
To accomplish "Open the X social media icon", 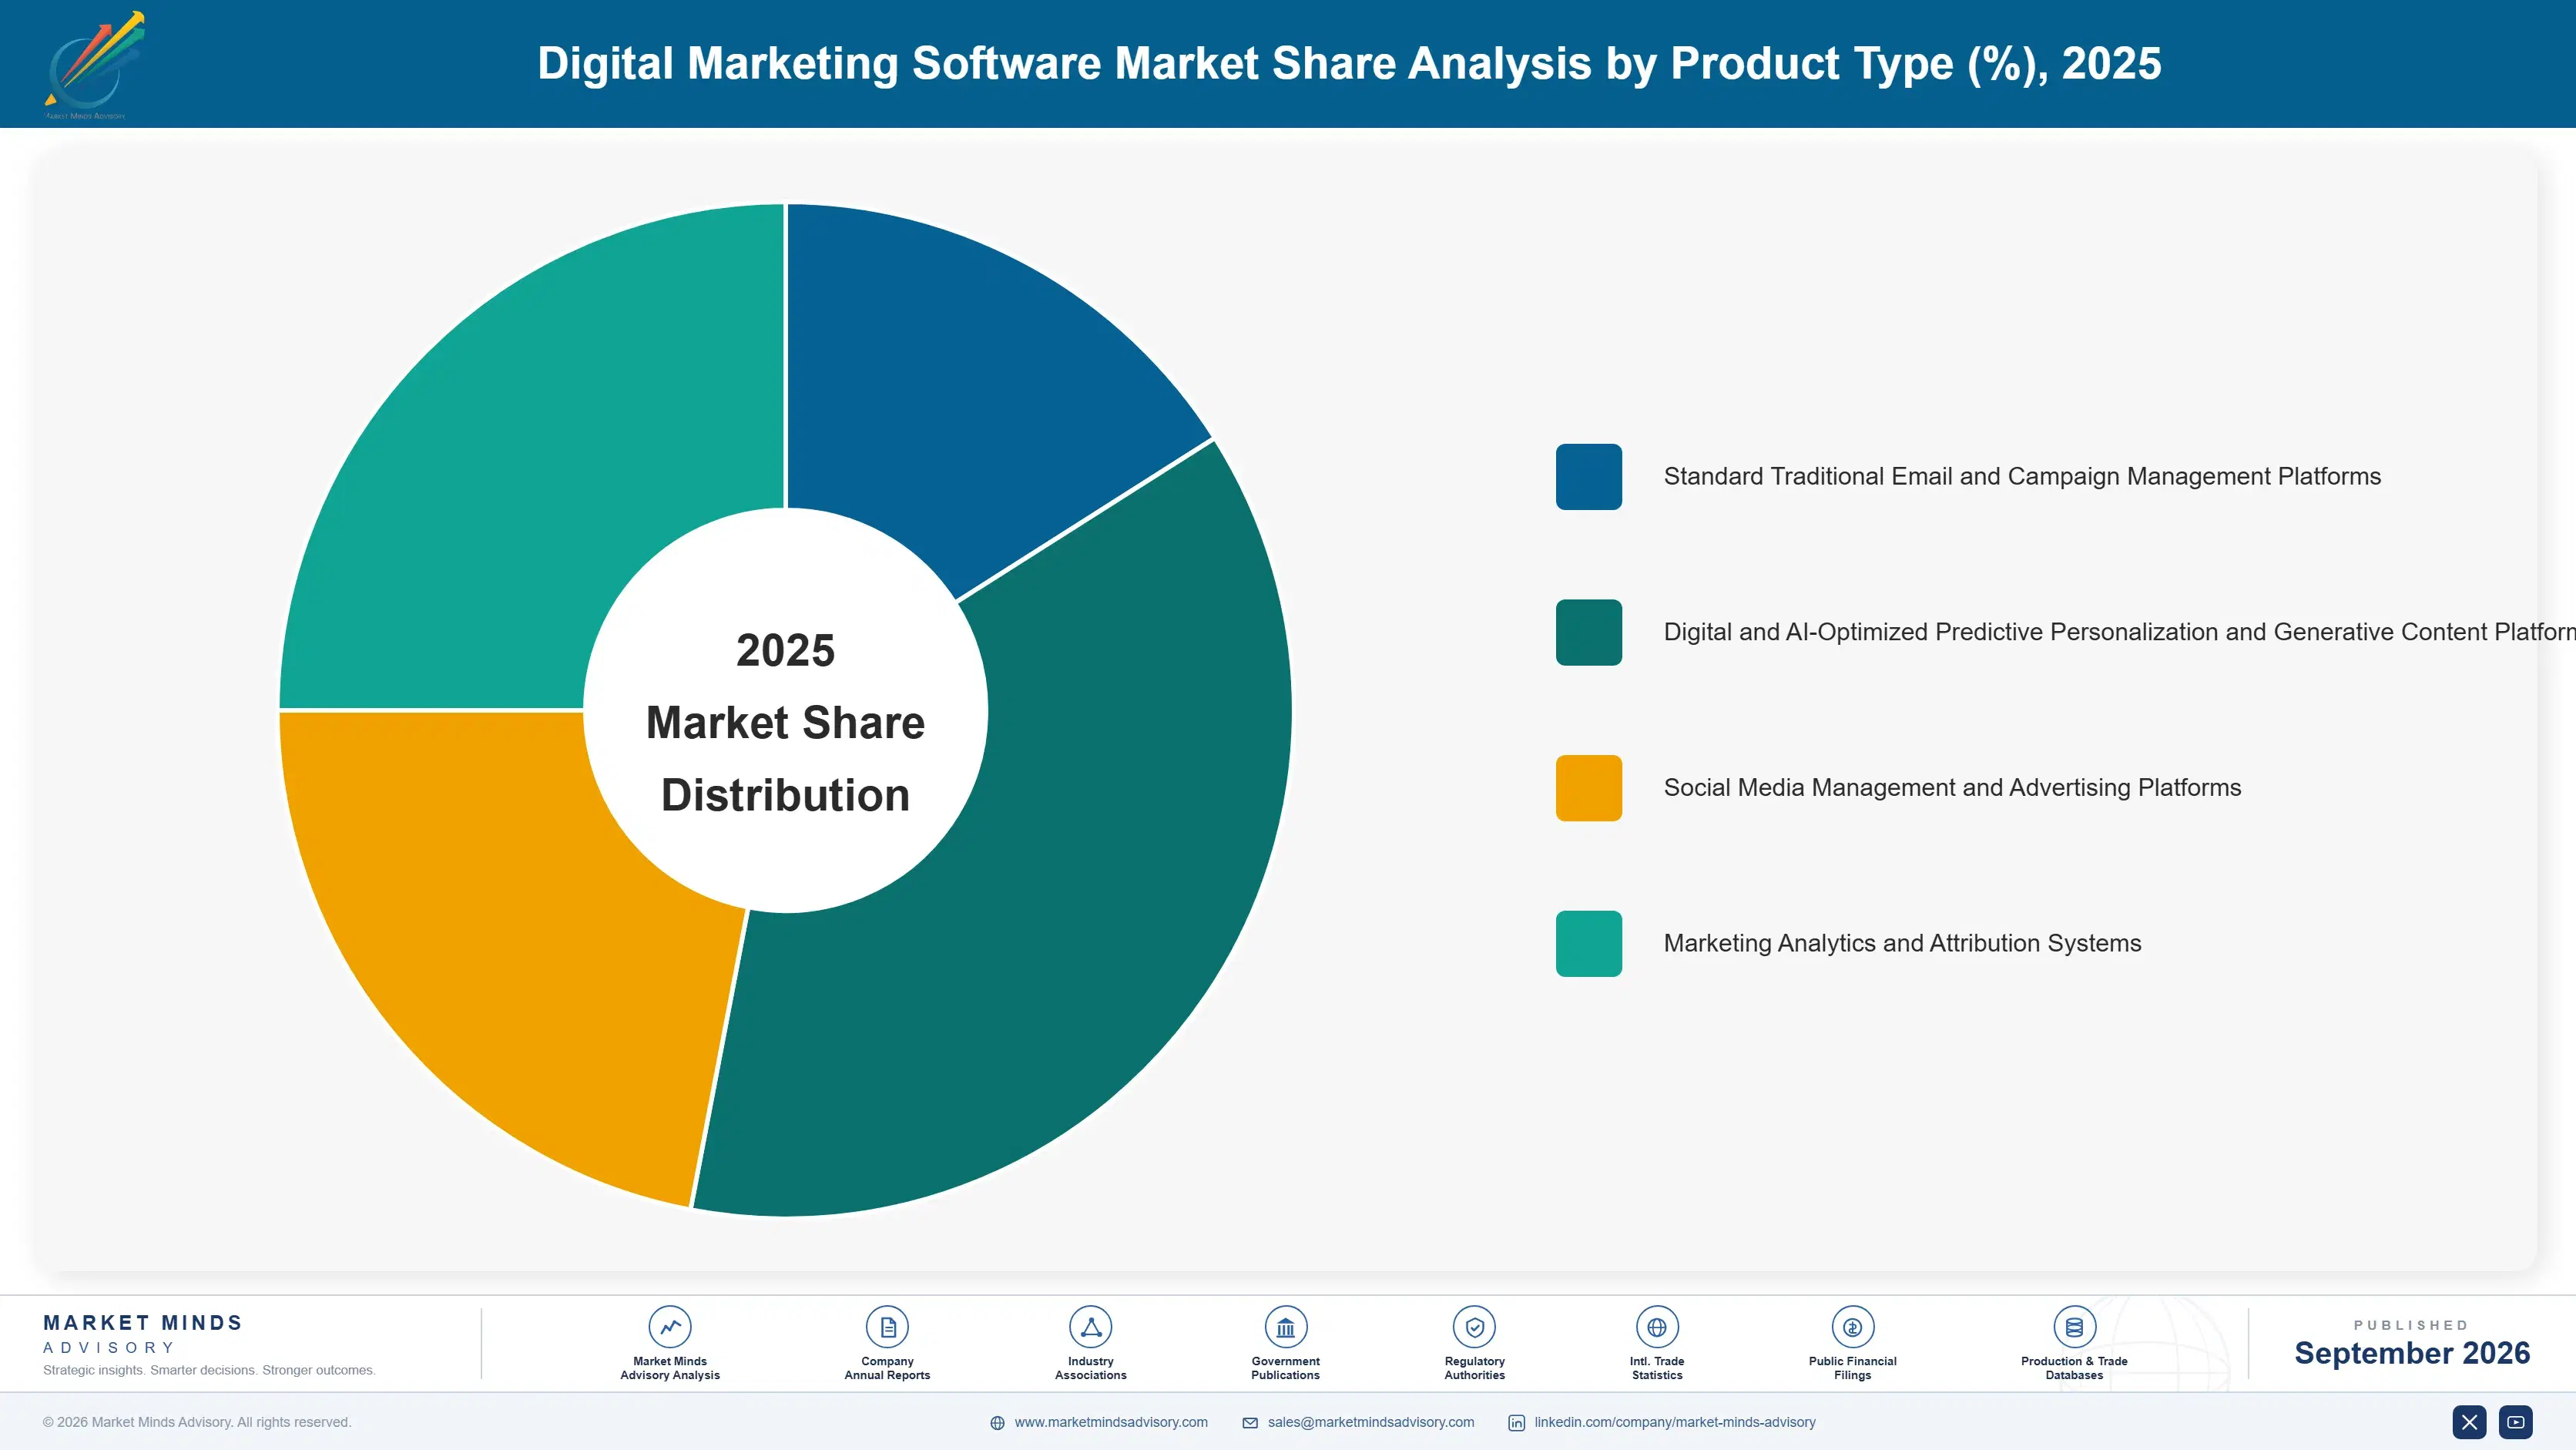I will click(x=2469, y=1422).
